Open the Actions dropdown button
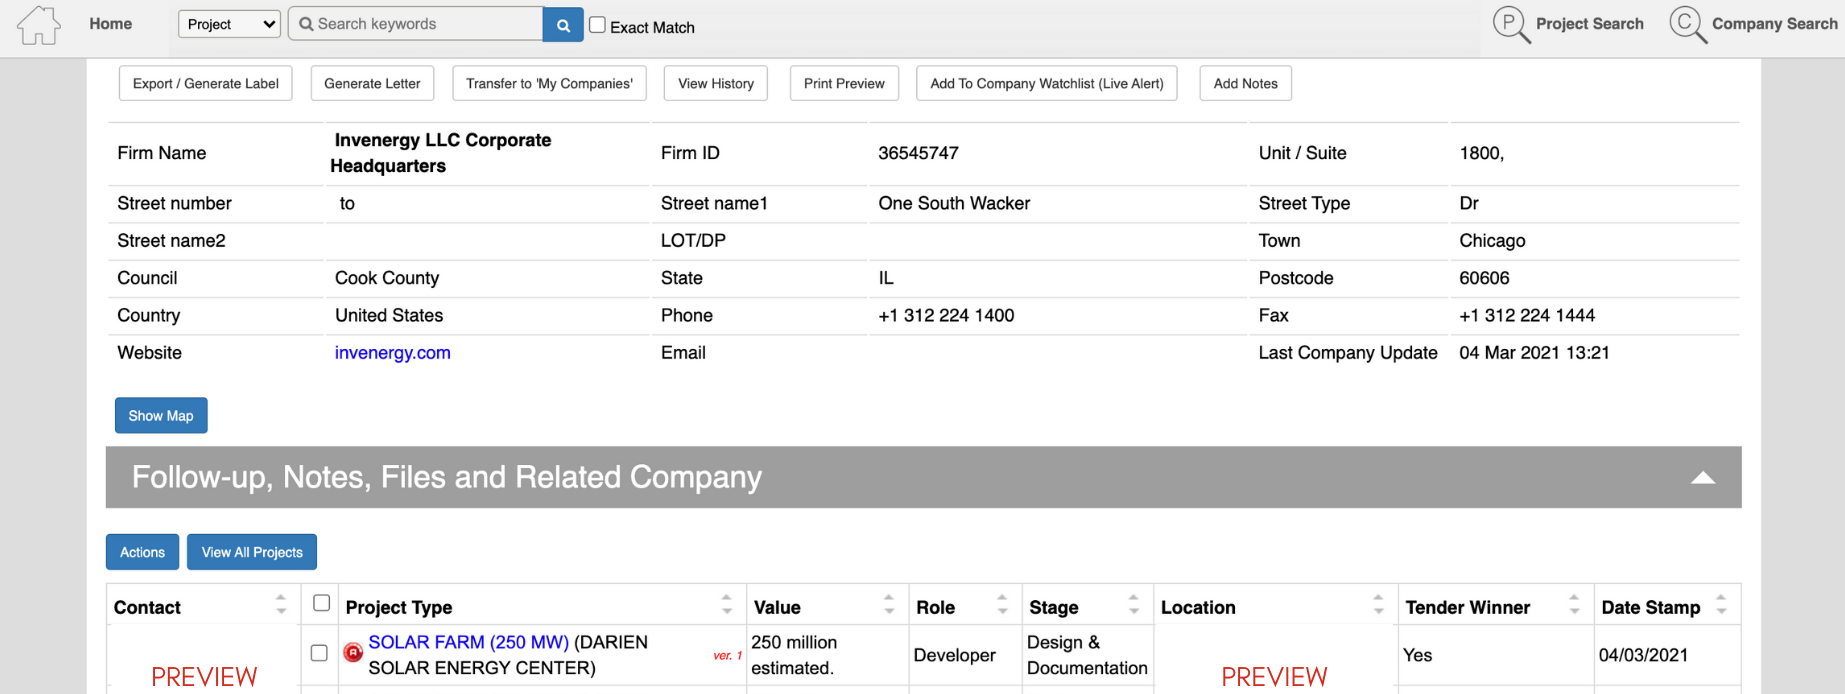The image size is (1845, 694). pos(143,552)
